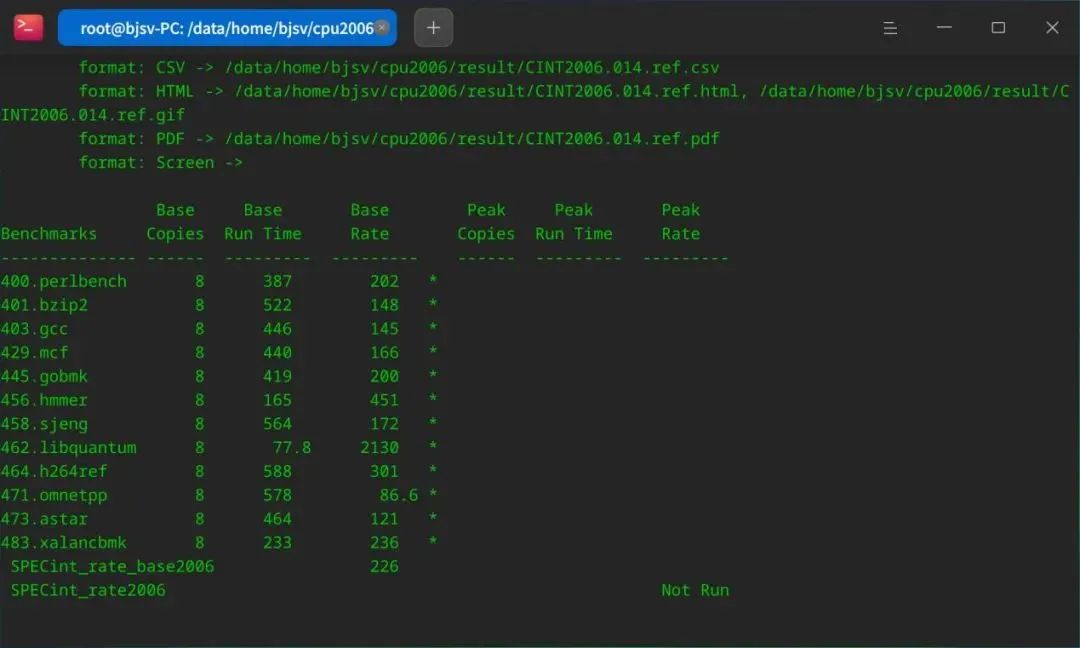This screenshot has height=648, width=1080.
Task: Open a new terminal tab with plus button
Action: pos(433,28)
